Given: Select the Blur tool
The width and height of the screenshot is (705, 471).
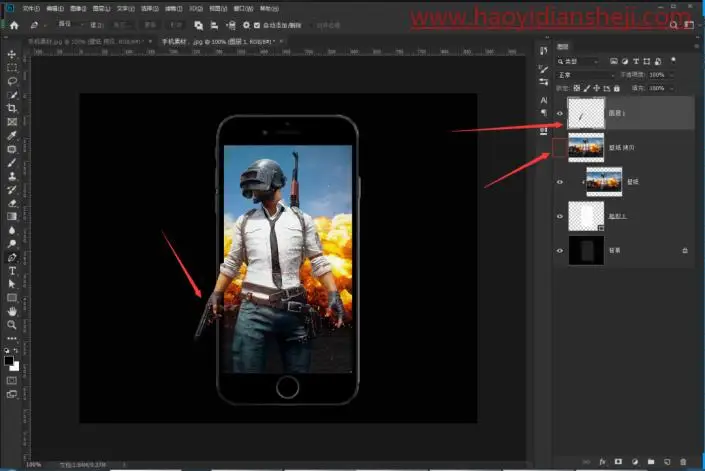Looking at the screenshot, I should click(12, 230).
